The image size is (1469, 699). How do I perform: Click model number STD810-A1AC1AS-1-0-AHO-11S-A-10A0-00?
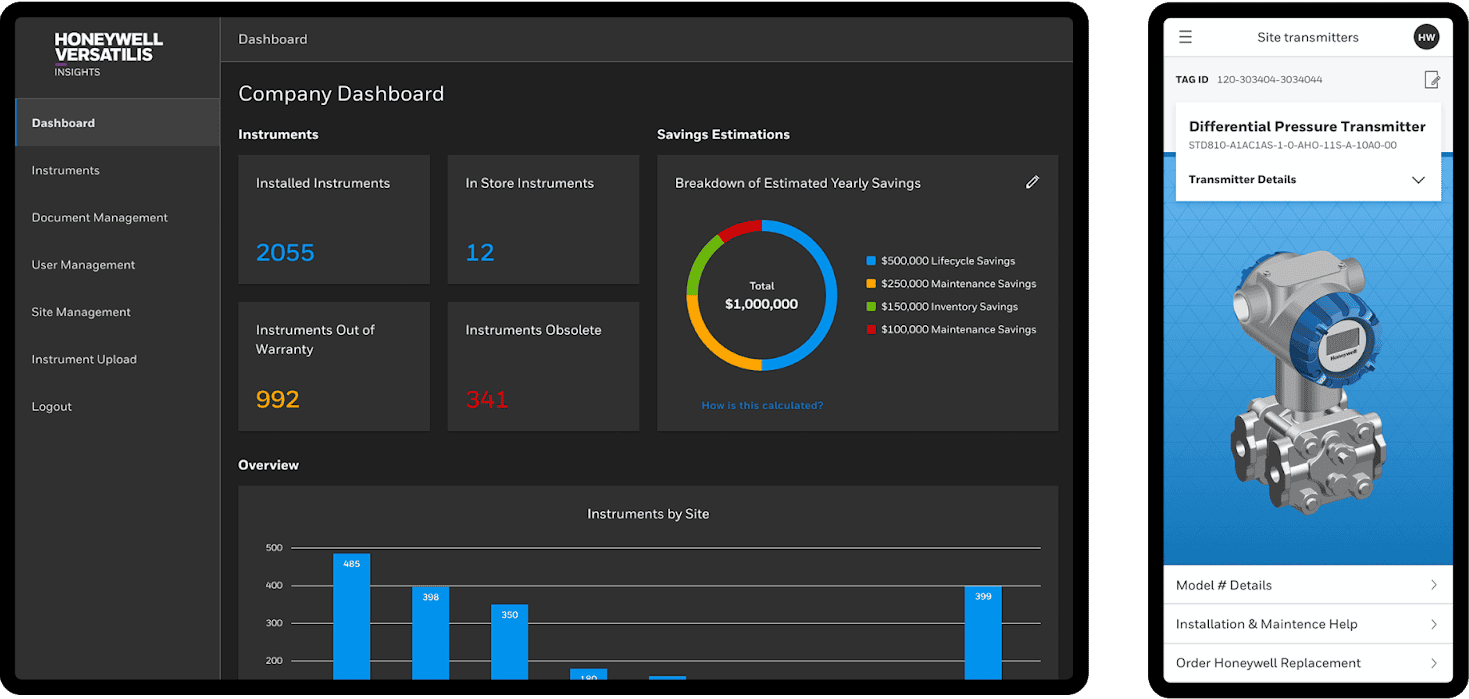tap(1293, 146)
